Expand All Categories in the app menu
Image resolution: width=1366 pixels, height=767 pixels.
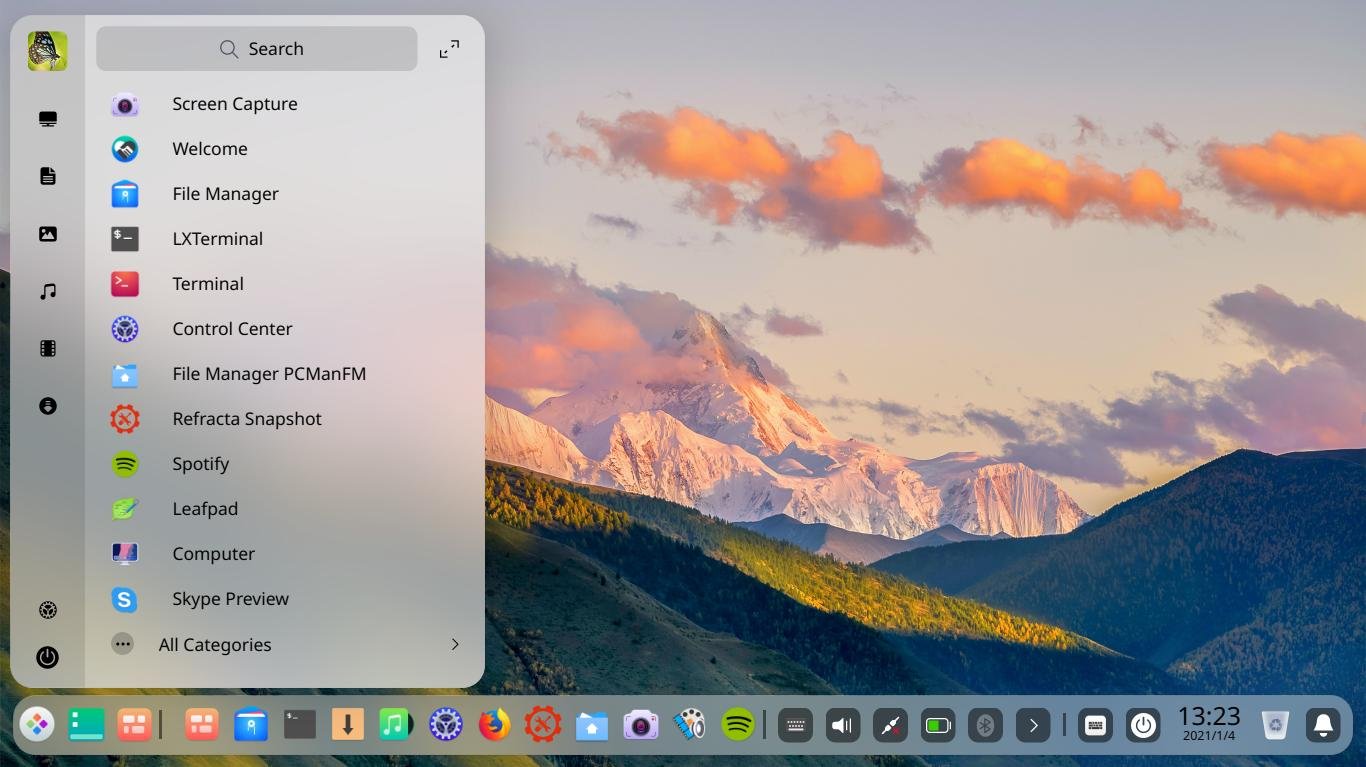pos(215,644)
